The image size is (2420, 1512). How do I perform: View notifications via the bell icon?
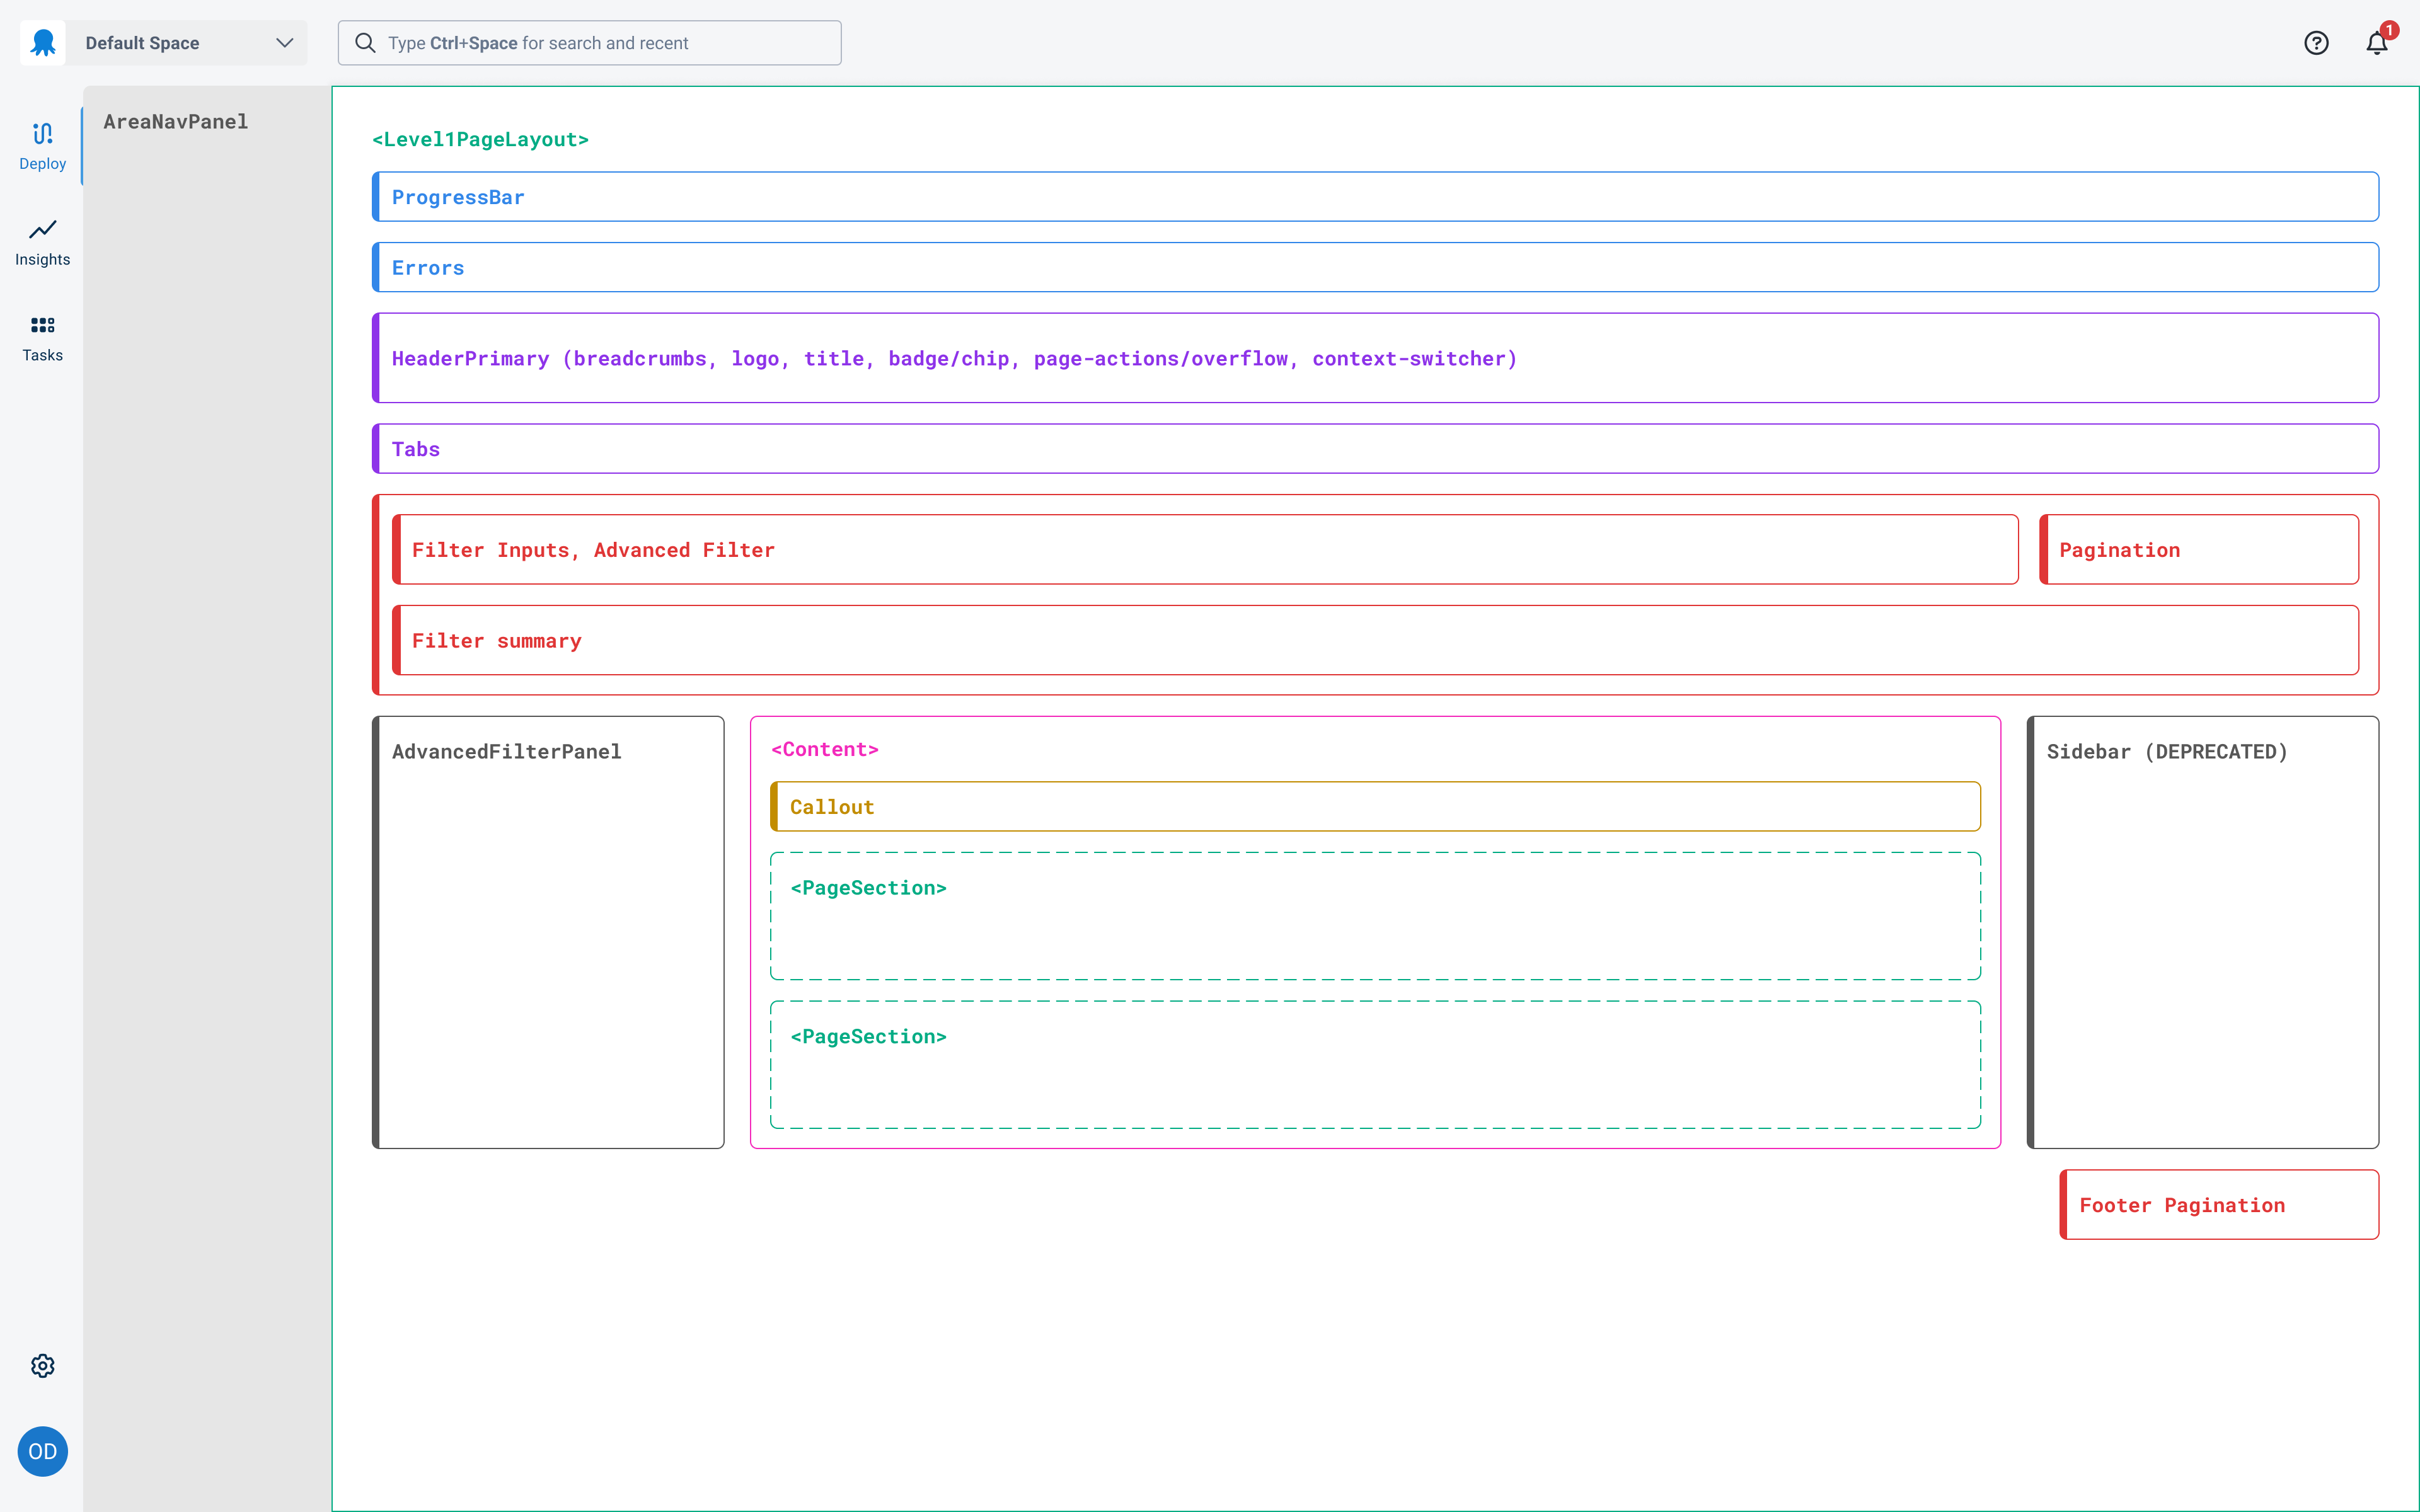[2375, 42]
